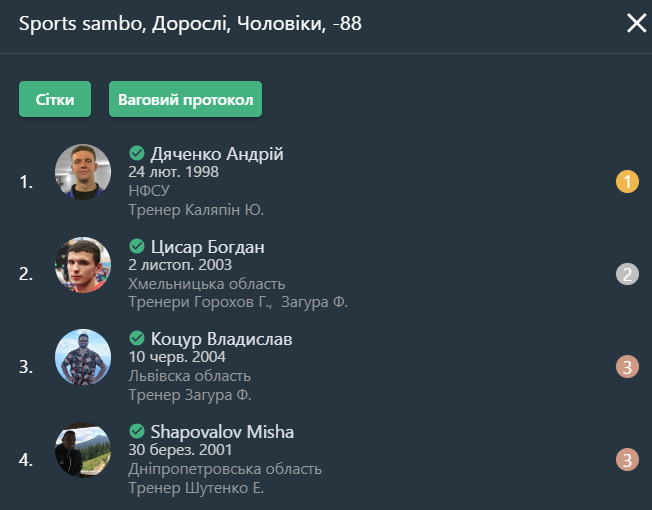Open the Ваговий протокол weigh-in protocol
The height and width of the screenshot is (510, 652).
185,99
